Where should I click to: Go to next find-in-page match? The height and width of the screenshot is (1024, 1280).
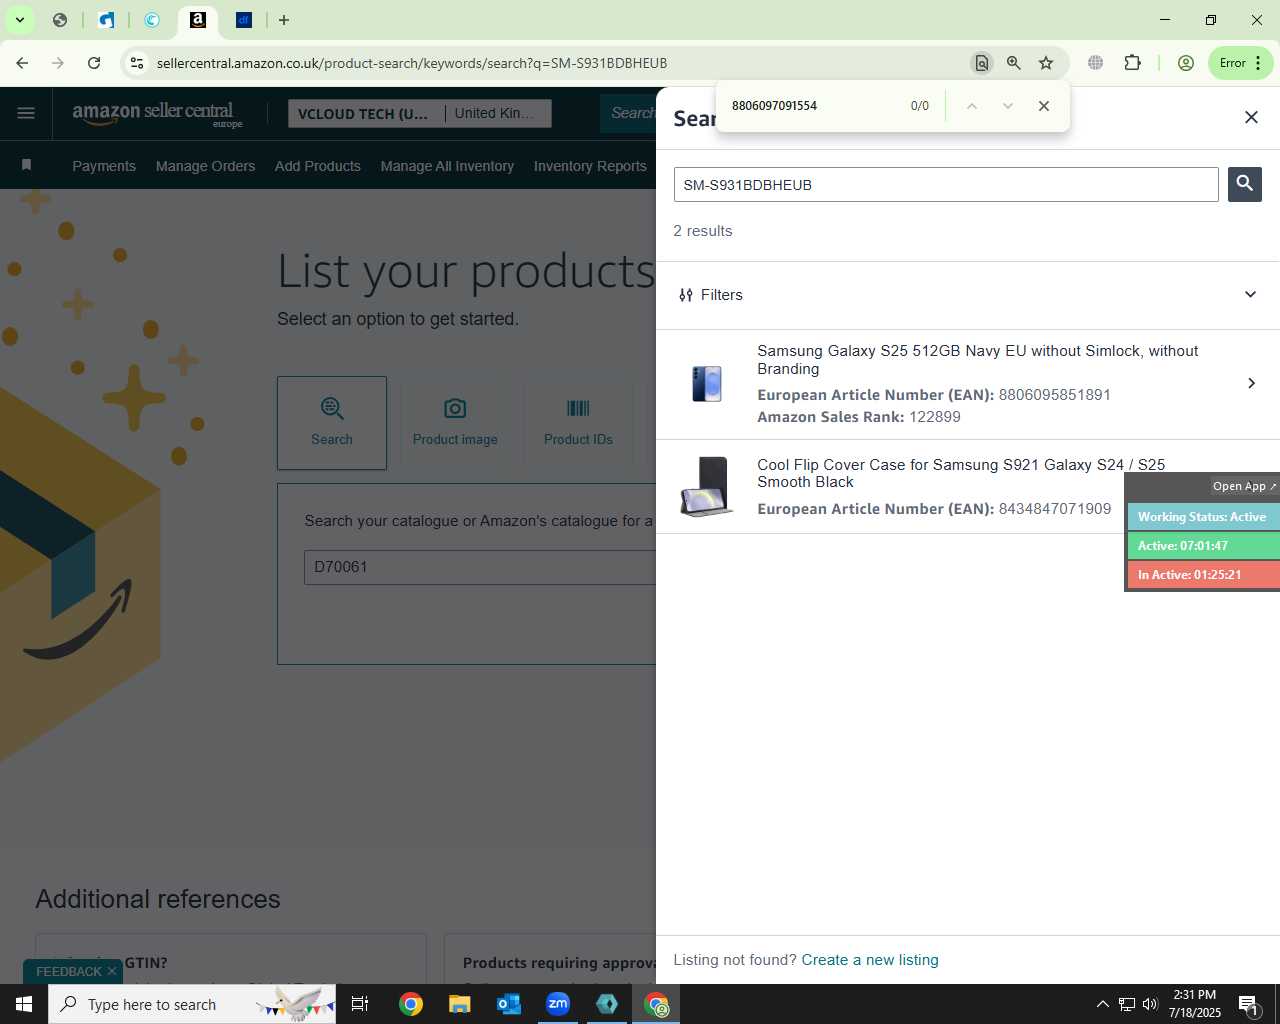click(x=1007, y=106)
